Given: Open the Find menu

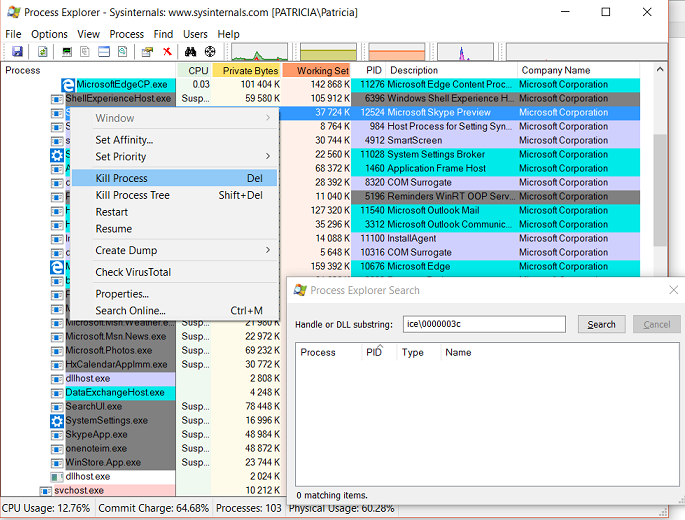Looking at the screenshot, I should [x=163, y=34].
